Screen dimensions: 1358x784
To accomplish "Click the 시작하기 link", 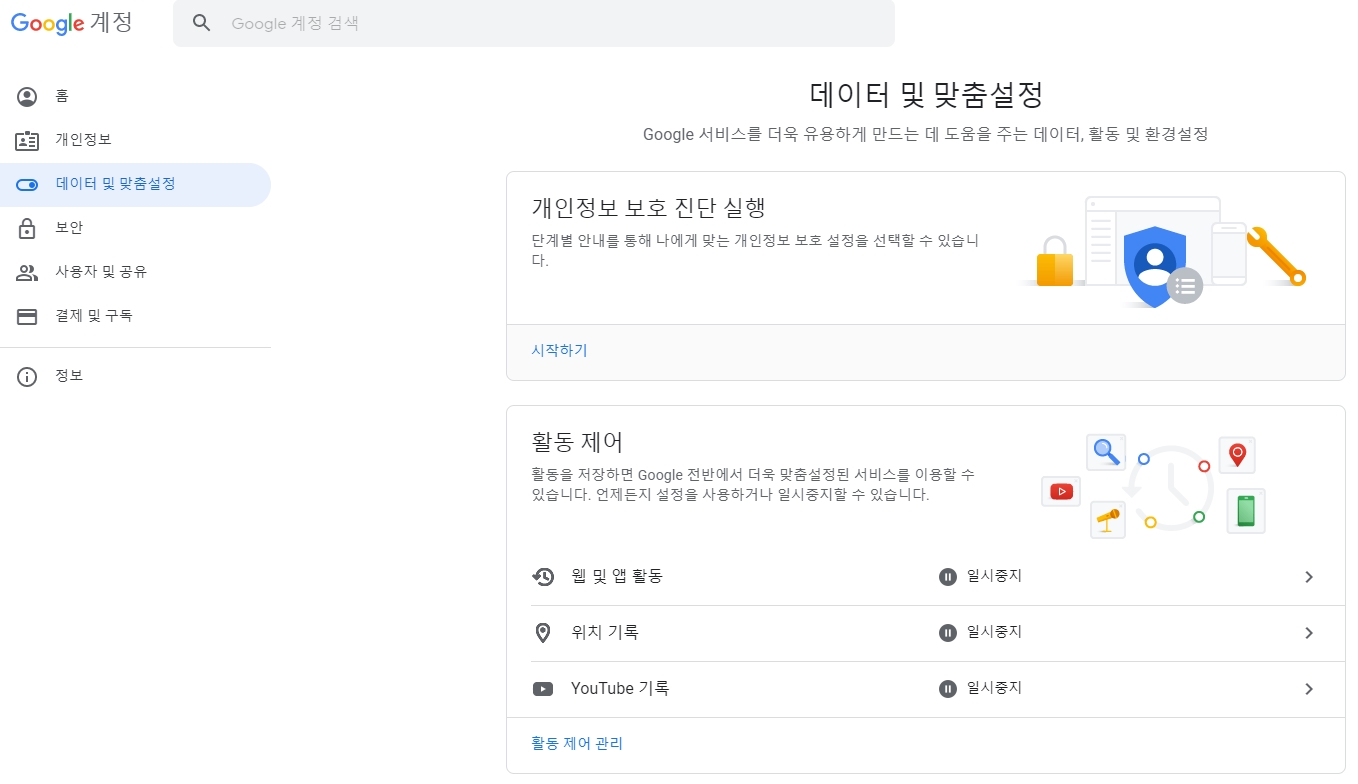I will (559, 351).
